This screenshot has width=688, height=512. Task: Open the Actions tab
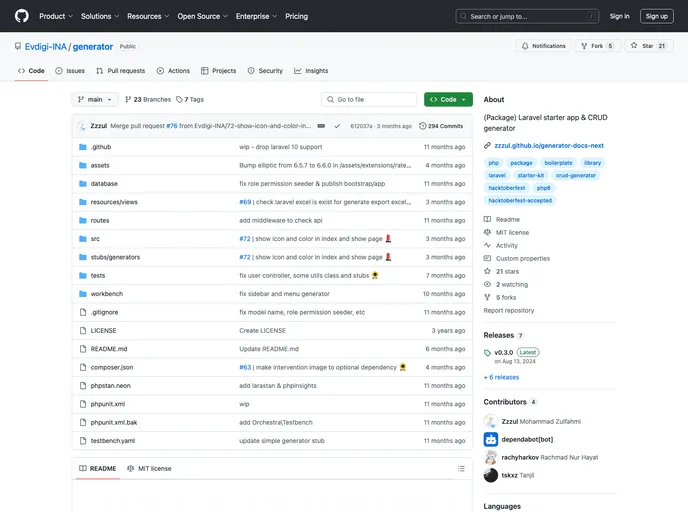(x=173, y=71)
